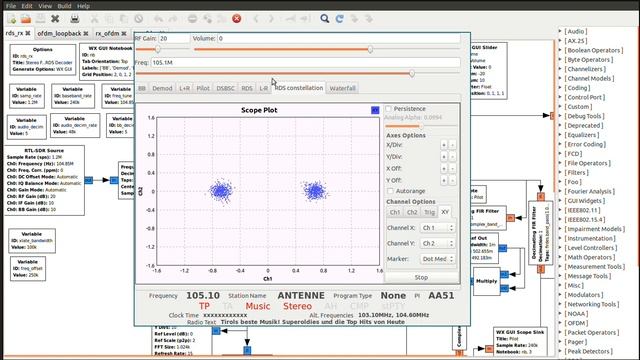Enable the Persistence checkbox
This screenshot has width=640, height=360.
point(389,109)
